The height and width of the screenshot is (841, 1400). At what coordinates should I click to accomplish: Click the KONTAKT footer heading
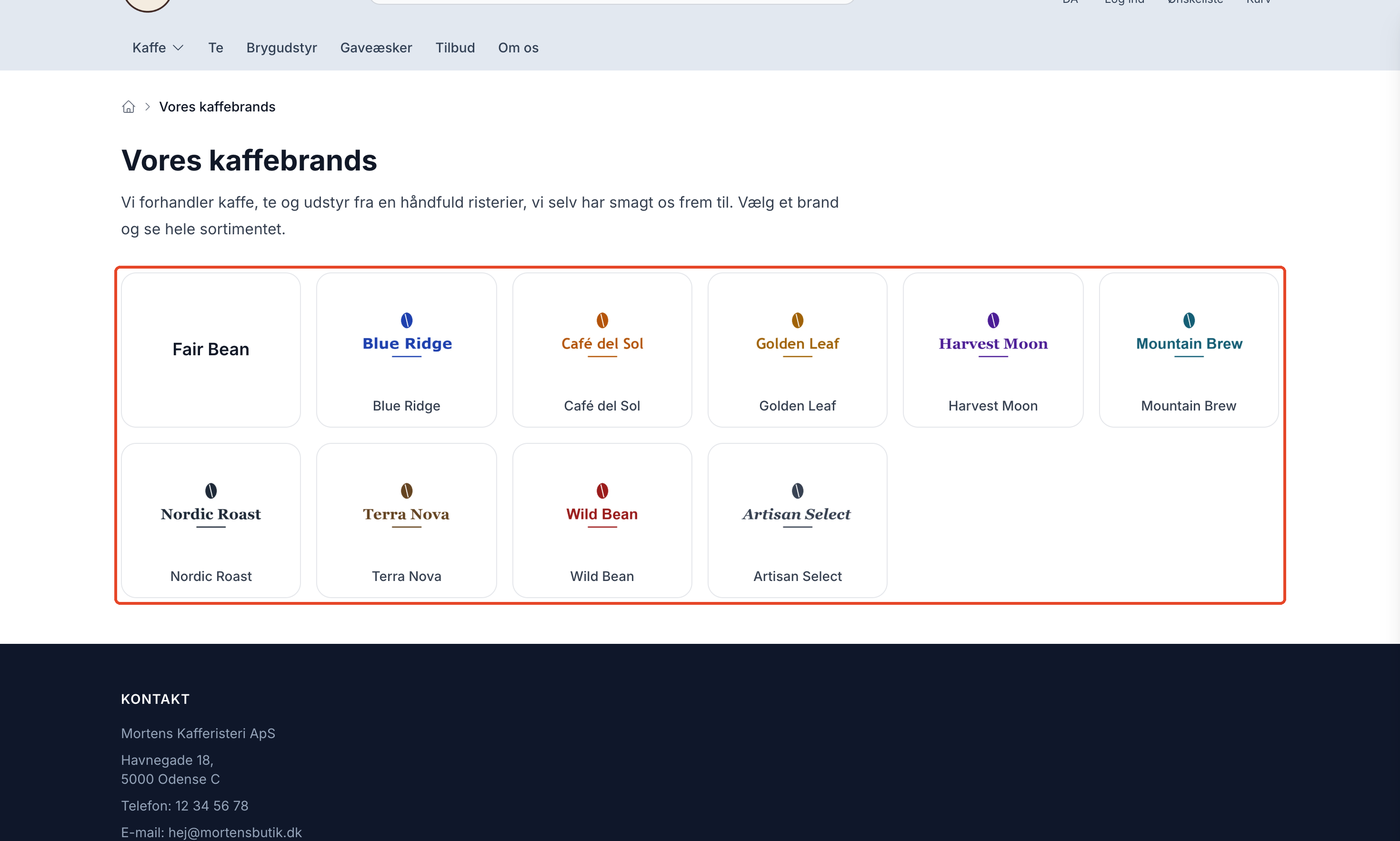(x=155, y=699)
